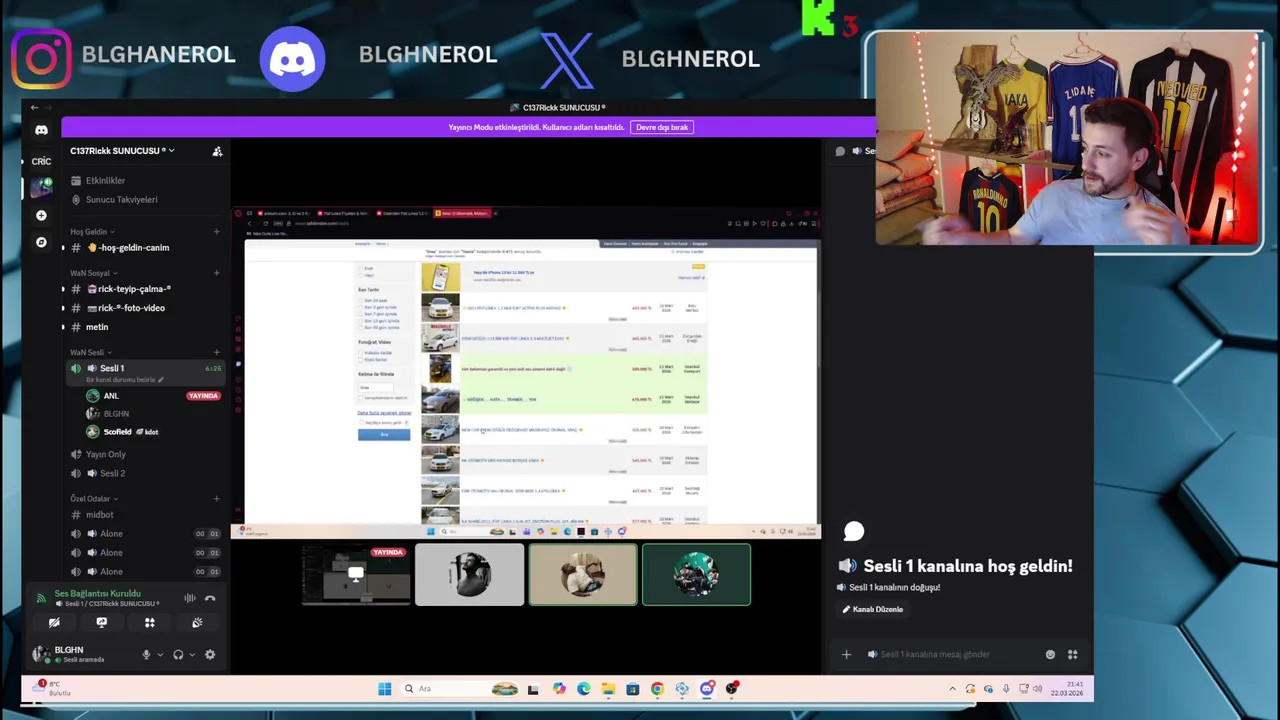Image resolution: width=1280 pixels, height=720 pixels.
Task: Collapse the WaN Sosyal category
Action: [94, 273]
